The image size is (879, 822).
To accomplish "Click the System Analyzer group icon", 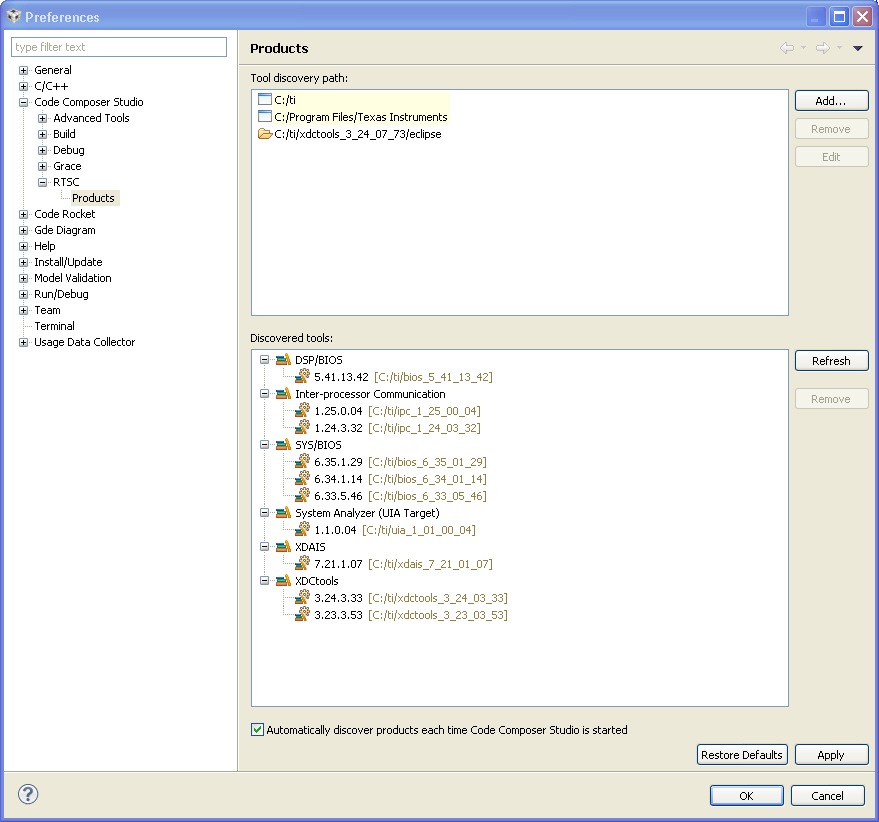I will click(283, 512).
